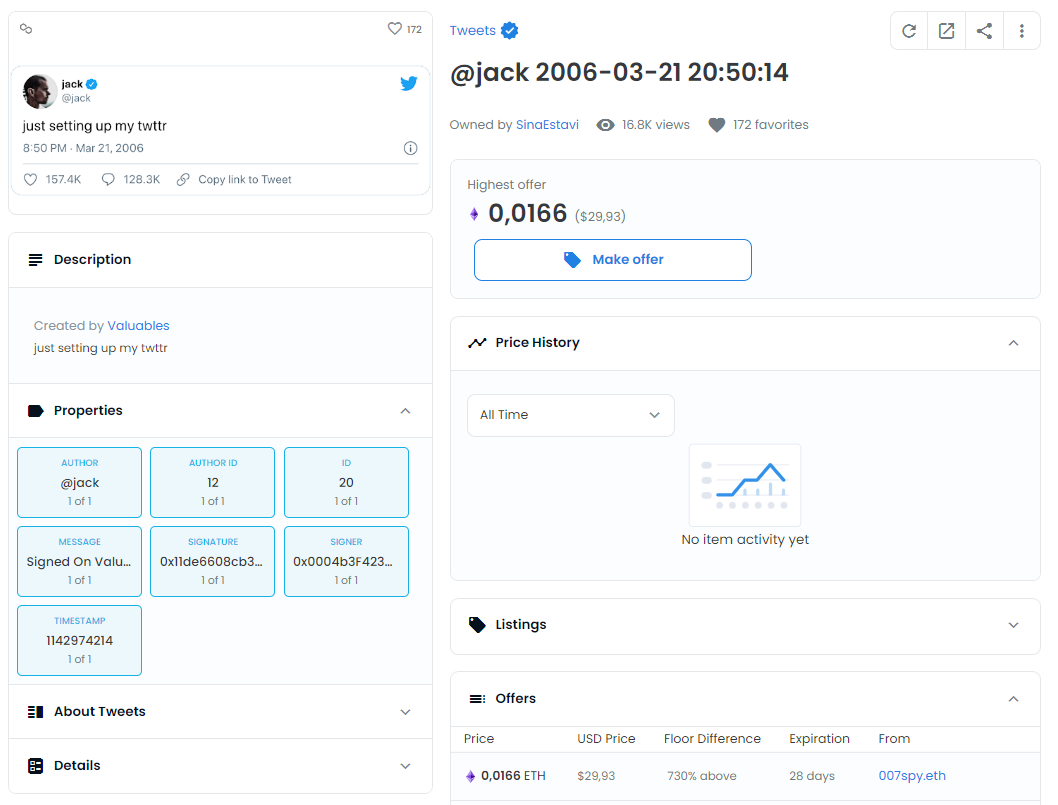Open the external link icon in top toolbar
This screenshot has width=1058, height=805.
pos(947,30)
